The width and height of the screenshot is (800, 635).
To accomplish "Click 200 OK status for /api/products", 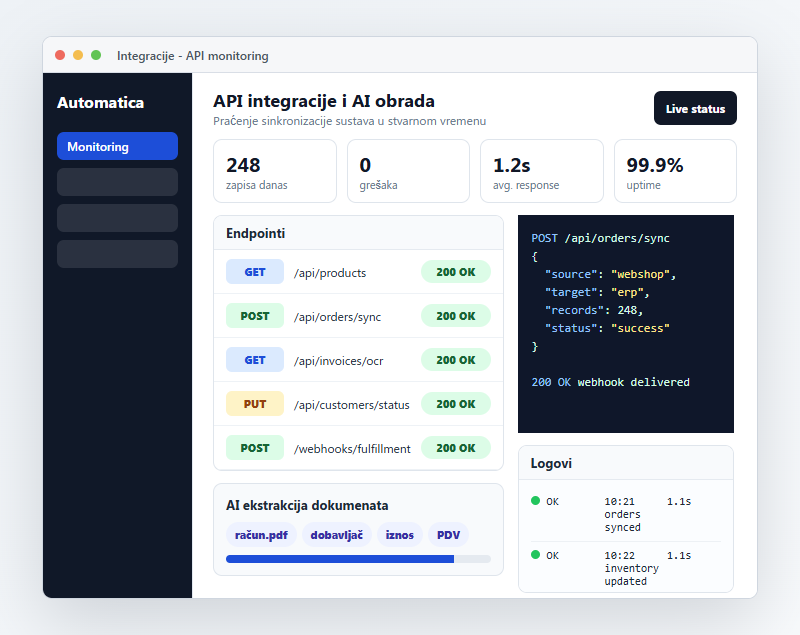I will 456,272.
